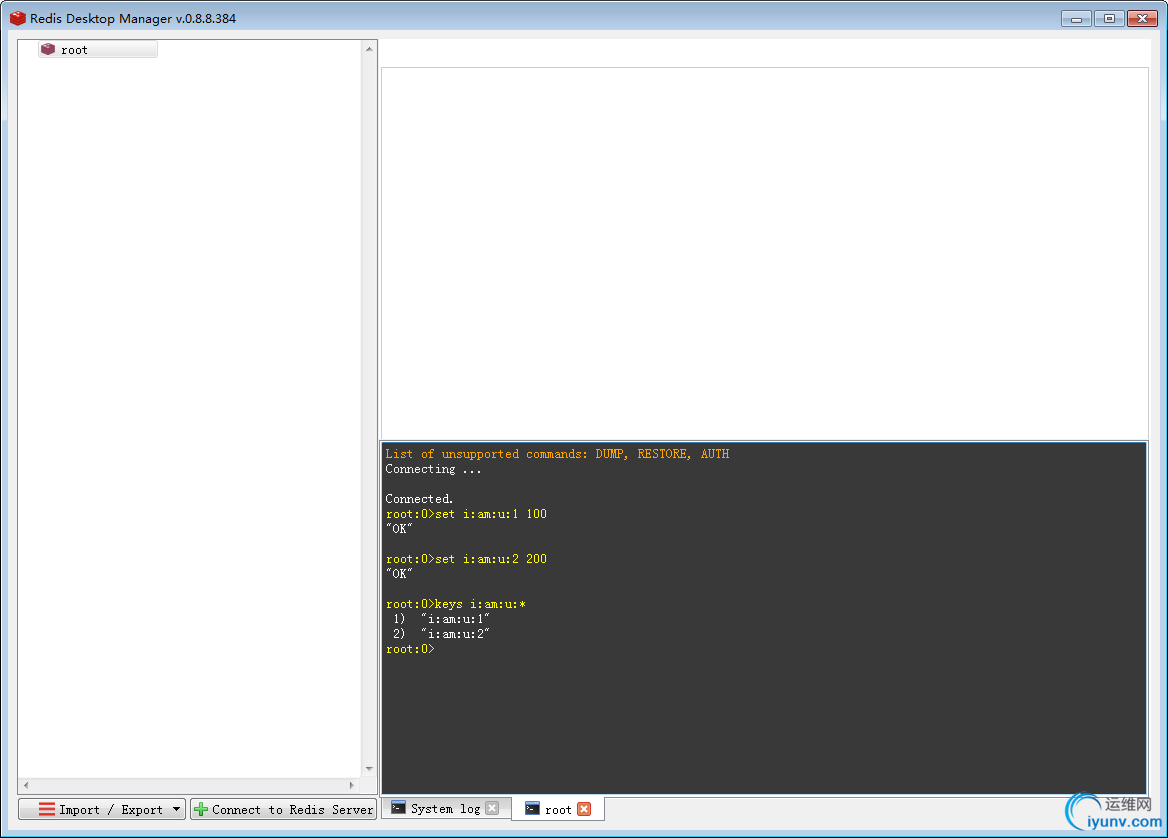Open the Import / Export menu button
This screenshot has height=838, width=1168.
(102, 809)
